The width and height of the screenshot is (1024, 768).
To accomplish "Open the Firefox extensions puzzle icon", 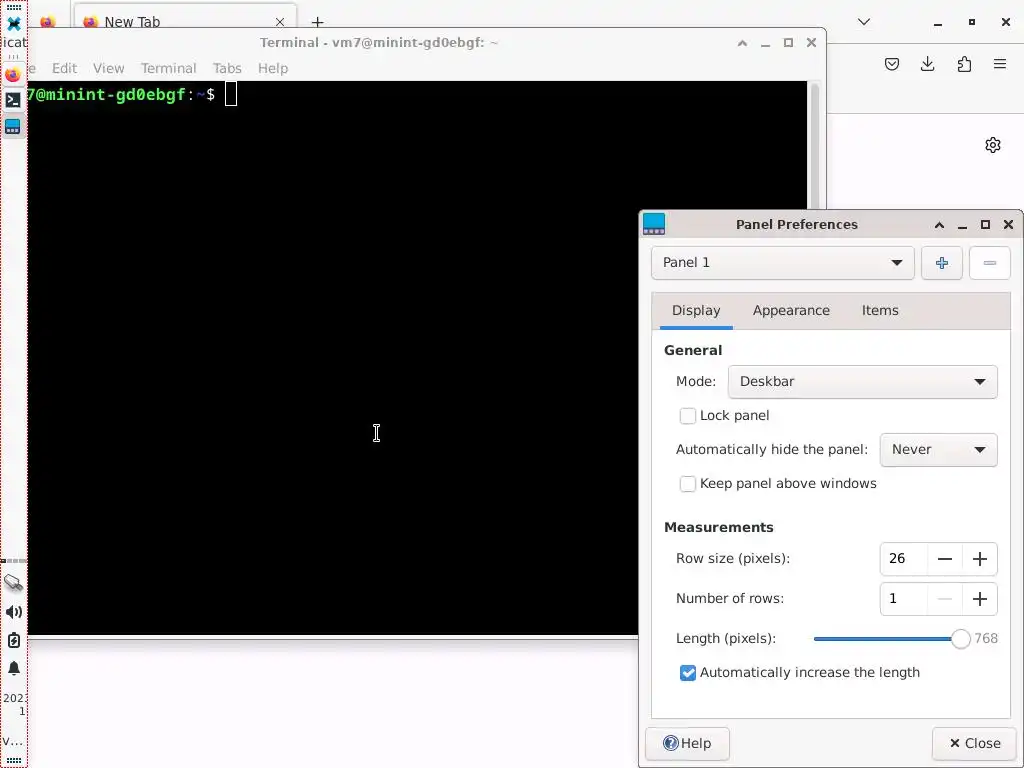I will coord(964,64).
